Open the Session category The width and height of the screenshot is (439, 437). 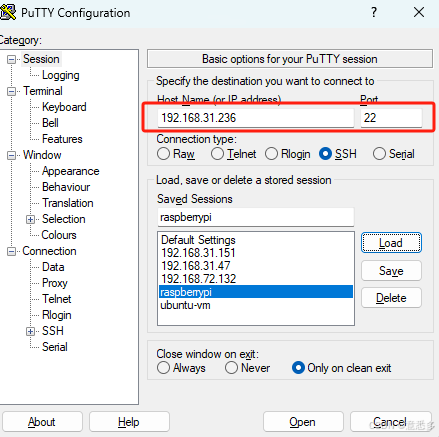pyautogui.click(x=41, y=59)
